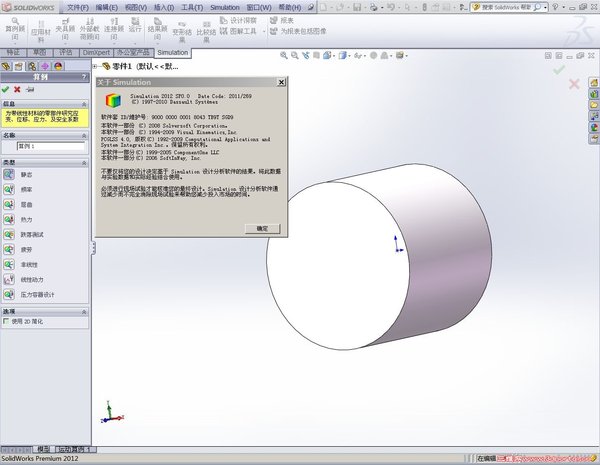Click the SolidWorks help search box
Screen dimensions: 600x465
pos(509,7)
